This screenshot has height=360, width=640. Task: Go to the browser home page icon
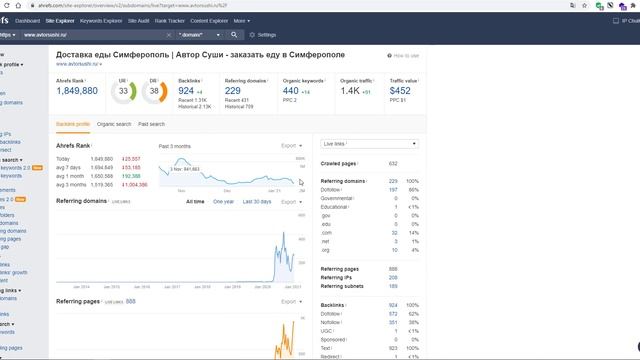click(x=18, y=6)
